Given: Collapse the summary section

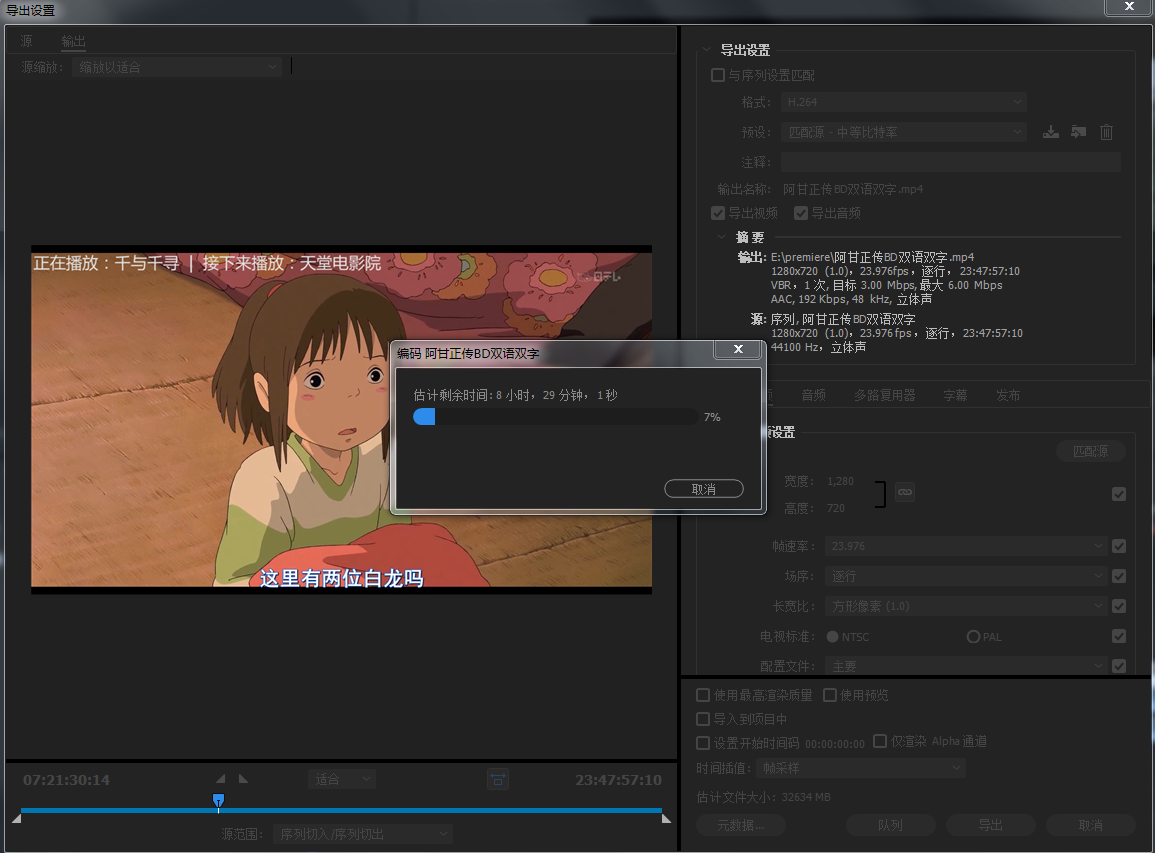Looking at the screenshot, I should (721, 237).
